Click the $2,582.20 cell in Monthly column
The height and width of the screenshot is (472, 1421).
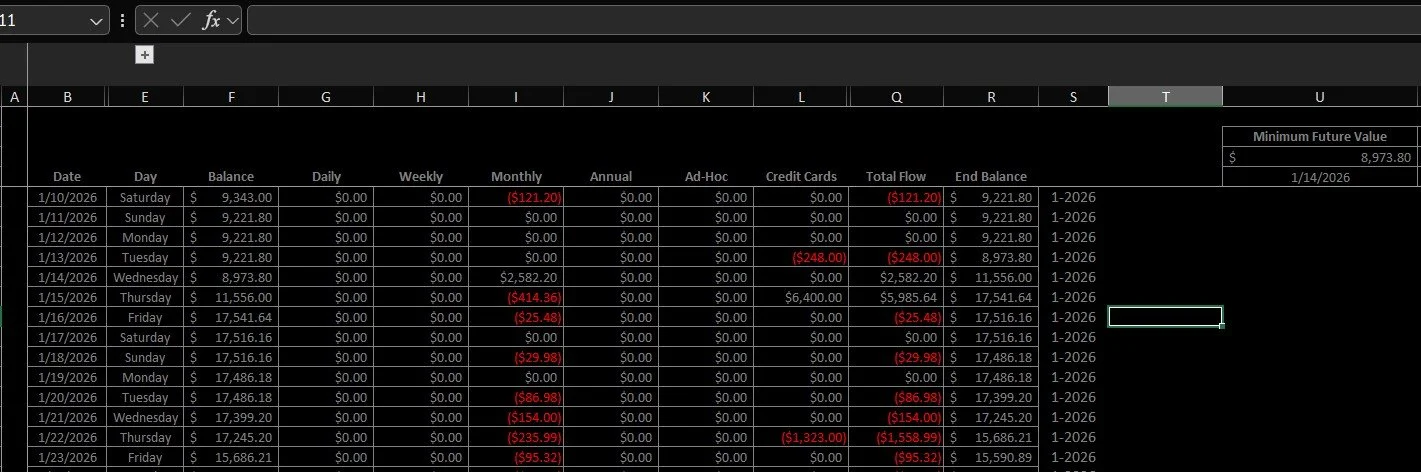pyautogui.click(x=516, y=277)
